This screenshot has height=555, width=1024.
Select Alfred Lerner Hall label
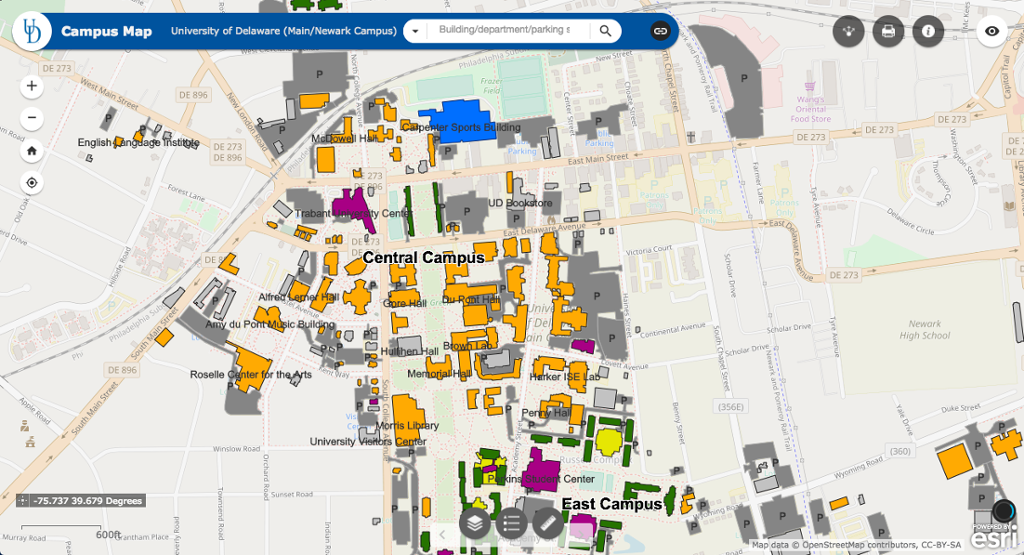pyautogui.click(x=298, y=298)
